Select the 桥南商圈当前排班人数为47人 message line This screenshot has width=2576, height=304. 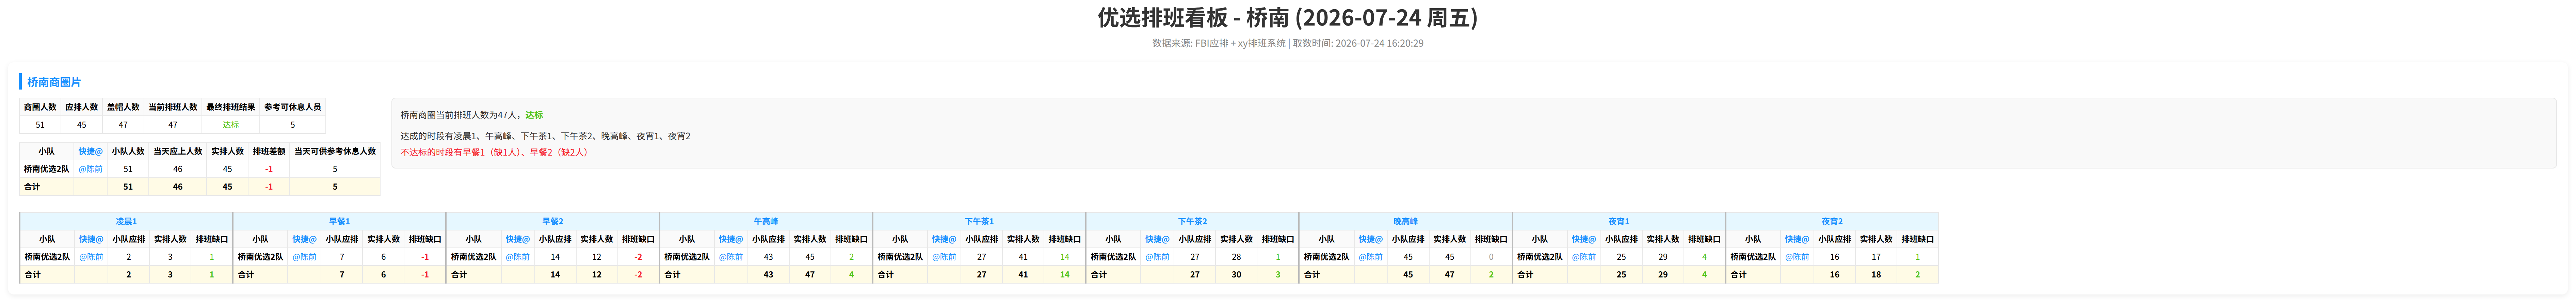pyautogui.click(x=472, y=115)
